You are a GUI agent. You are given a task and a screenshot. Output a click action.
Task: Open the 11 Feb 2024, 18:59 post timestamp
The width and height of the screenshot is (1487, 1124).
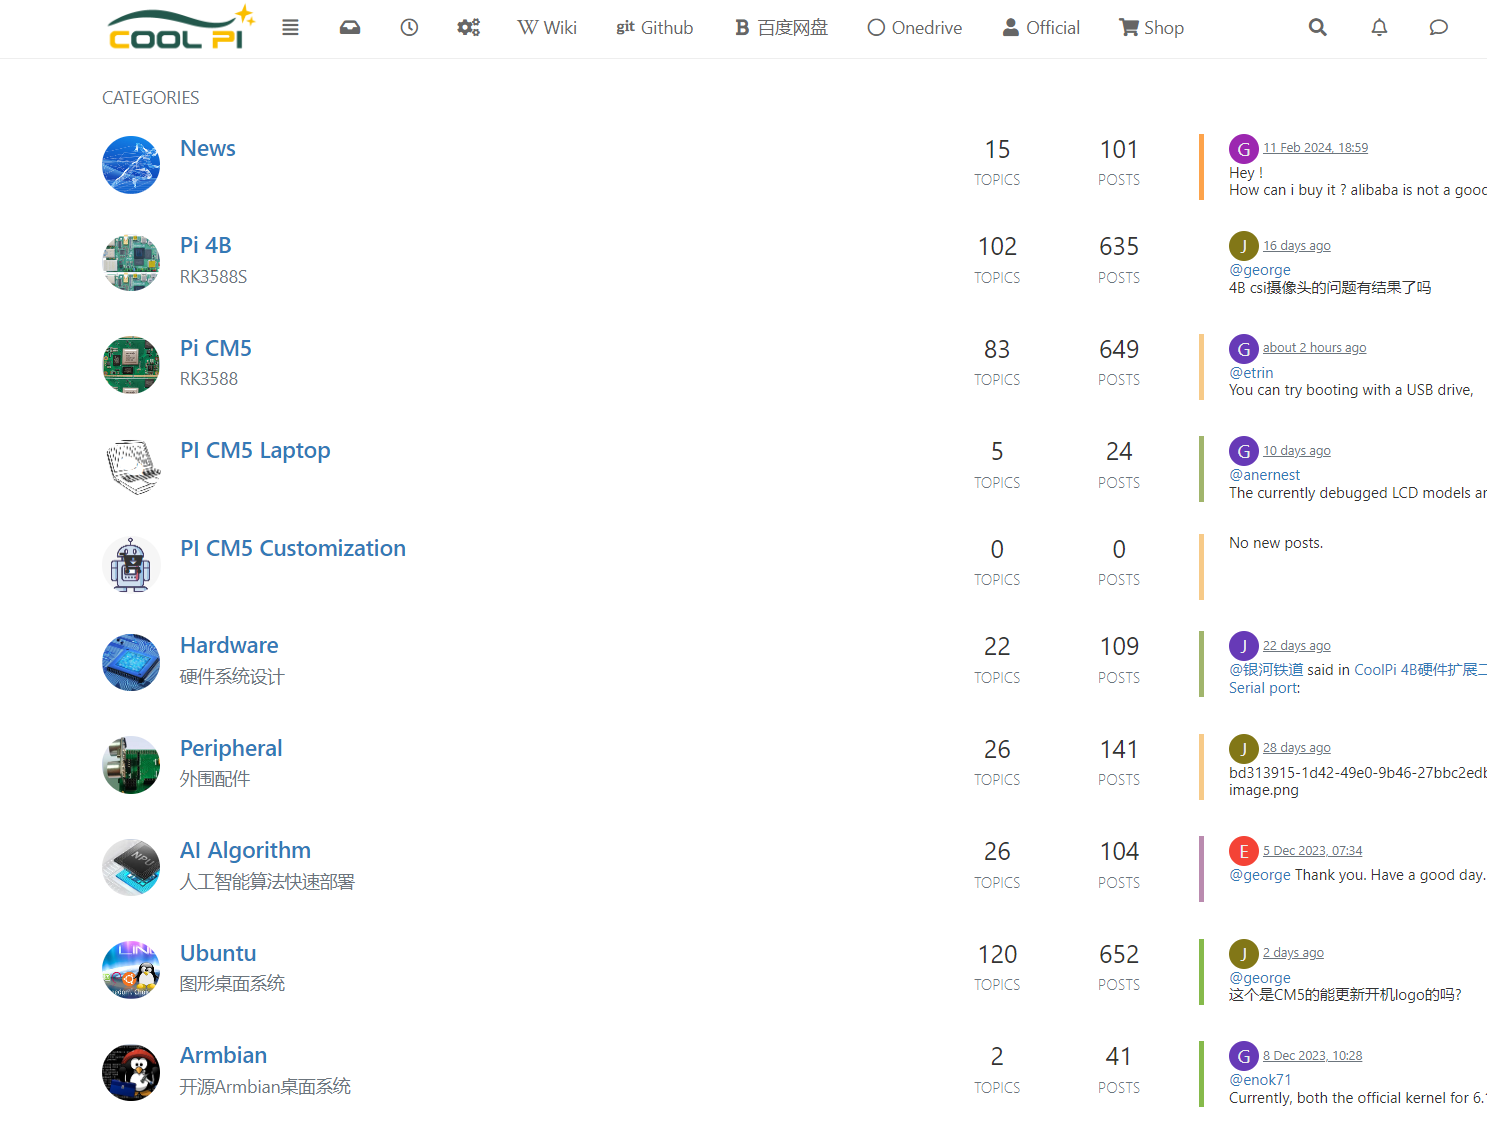click(1315, 148)
